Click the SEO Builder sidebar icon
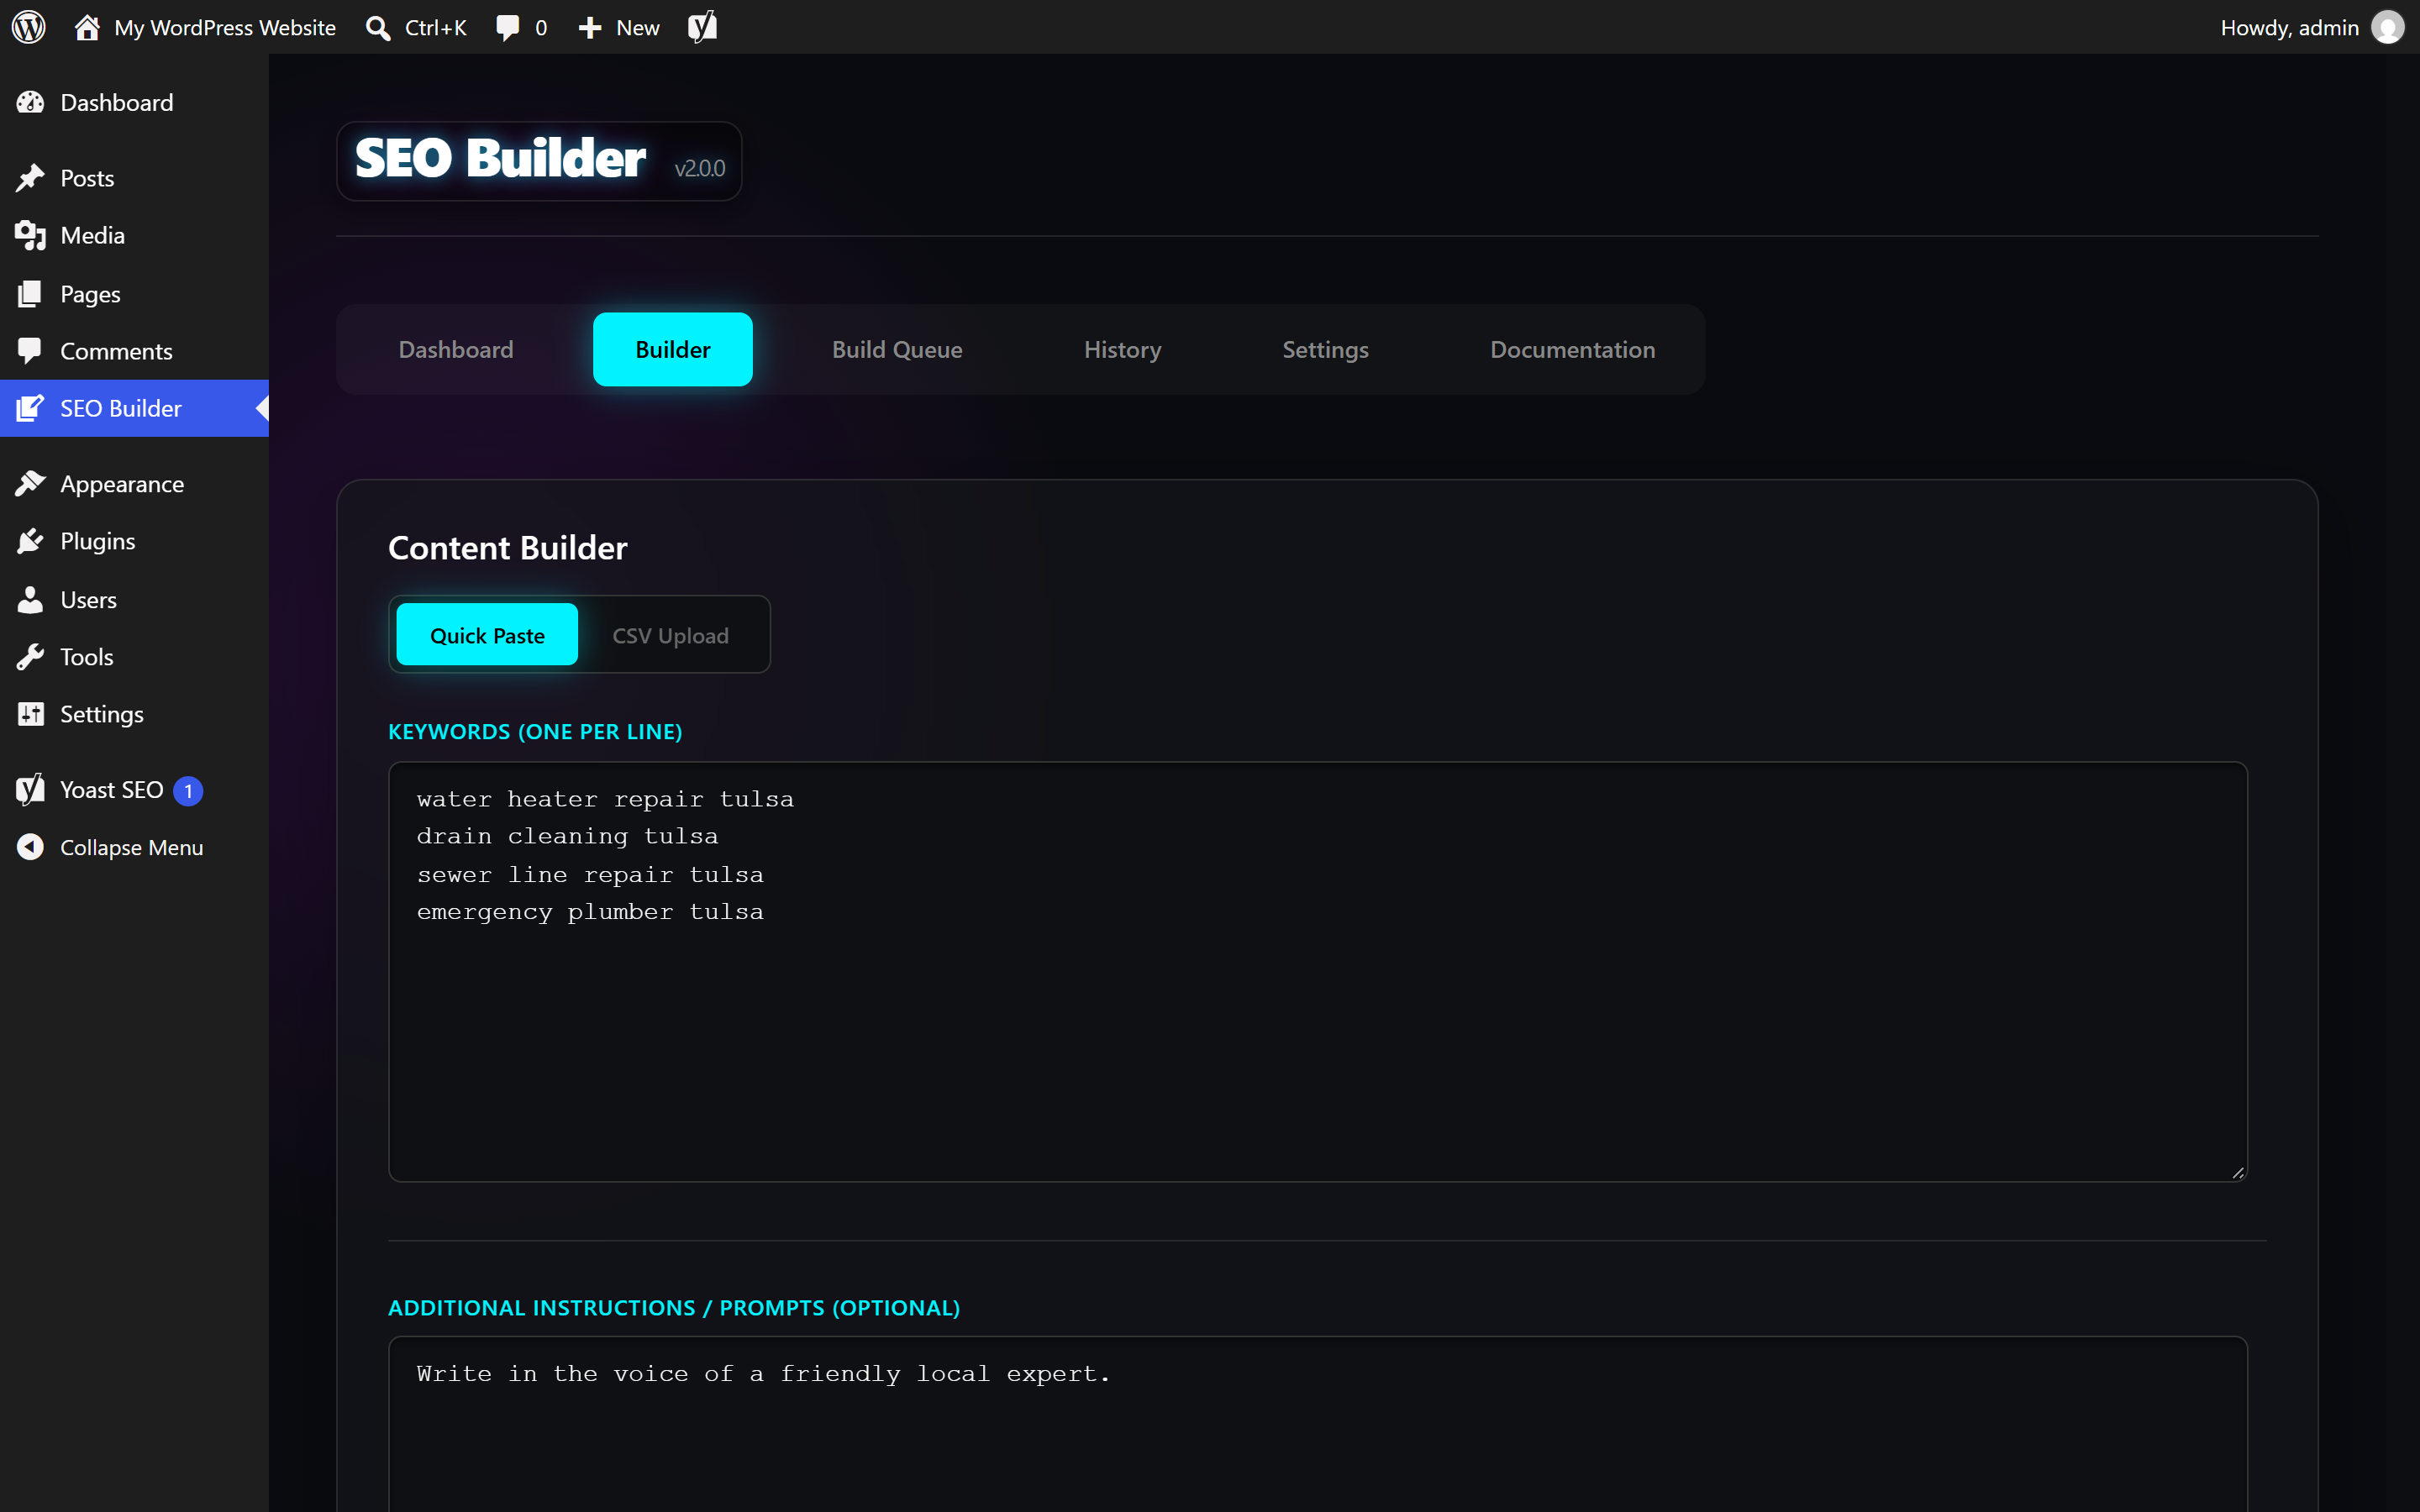This screenshot has width=2420, height=1512. [30, 408]
